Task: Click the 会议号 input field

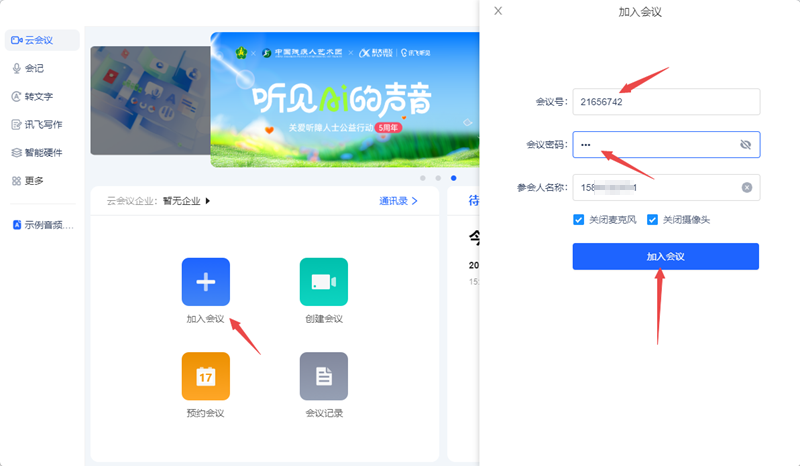Action: click(x=666, y=102)
